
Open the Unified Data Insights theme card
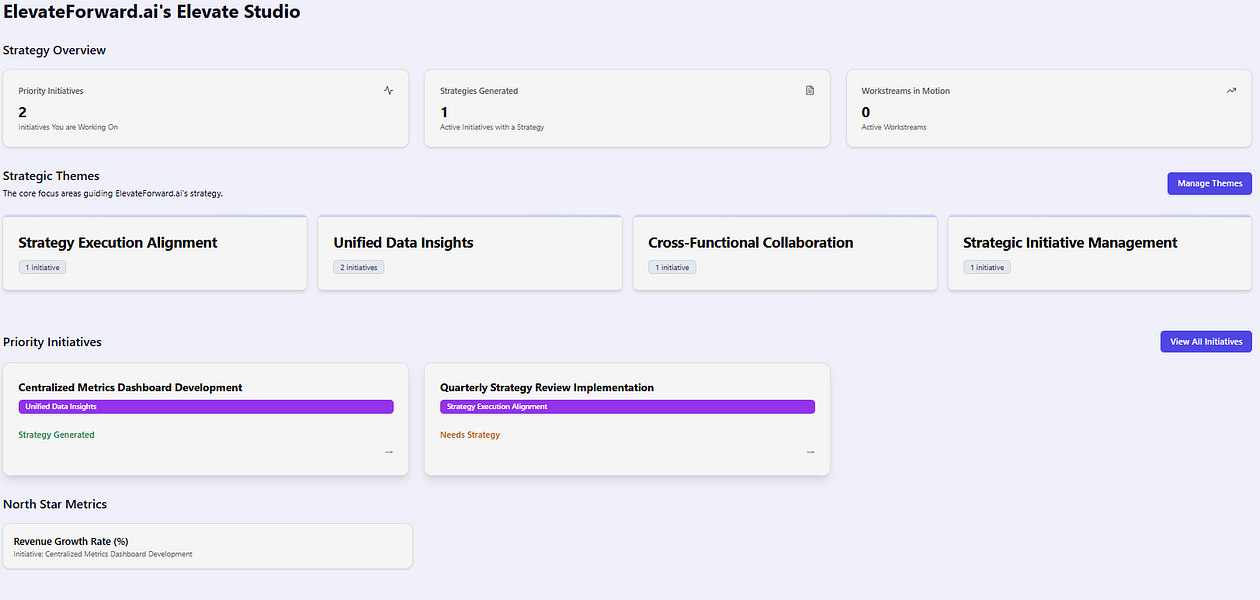pyautogui.click(x=470, y=253)
